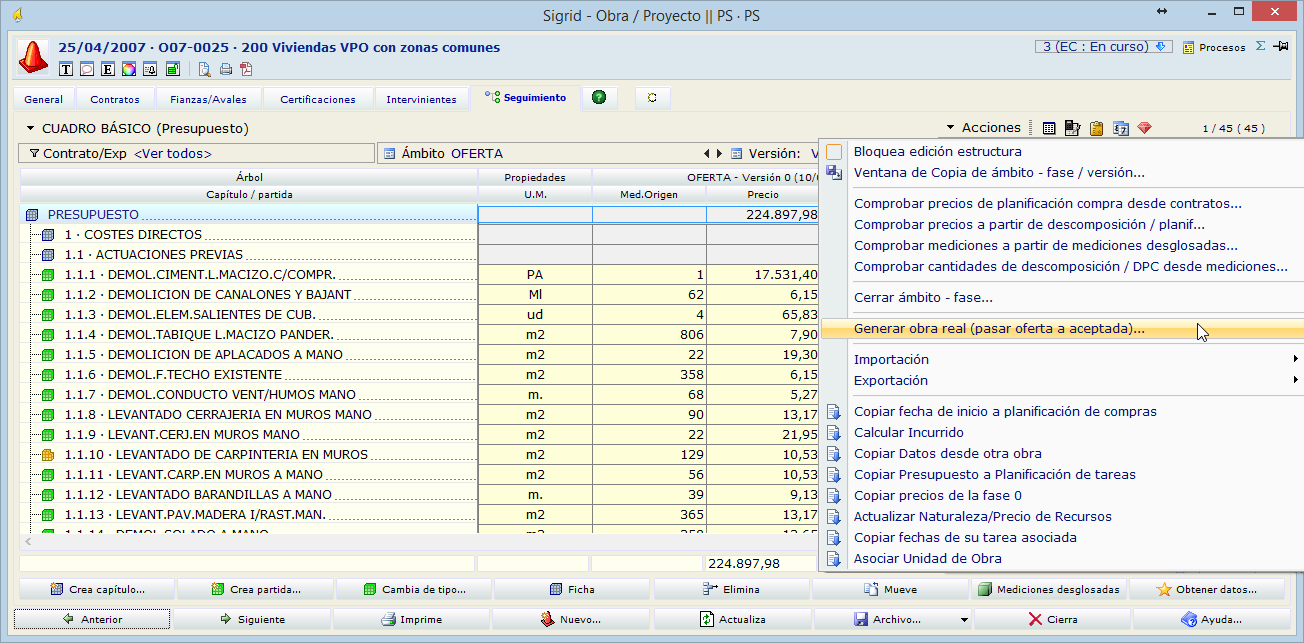Switch to the Certificaciones tab
Viewport: 1304px width, 643px height.
point(317,99)
